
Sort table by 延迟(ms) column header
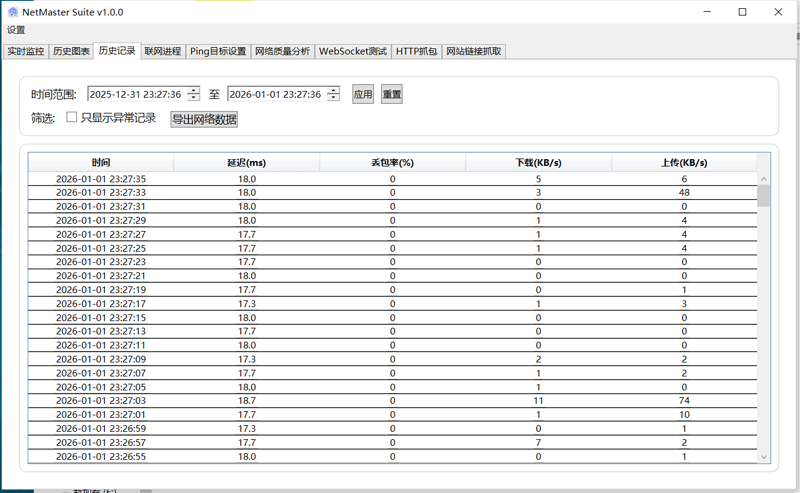(x=246, y=162)
